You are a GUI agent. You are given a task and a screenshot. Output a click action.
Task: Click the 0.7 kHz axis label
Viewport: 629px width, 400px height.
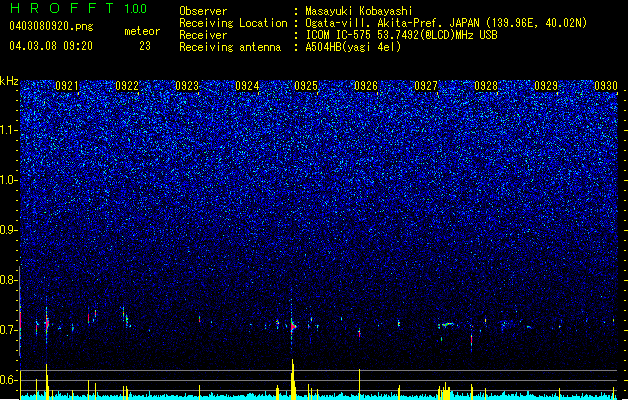(9, 330)
